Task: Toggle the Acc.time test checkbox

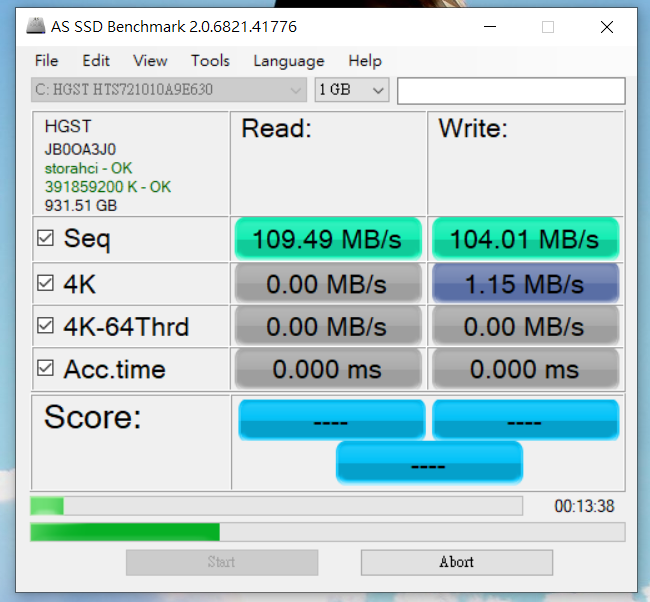Action: pyautogui.click(x=45, y=368)
